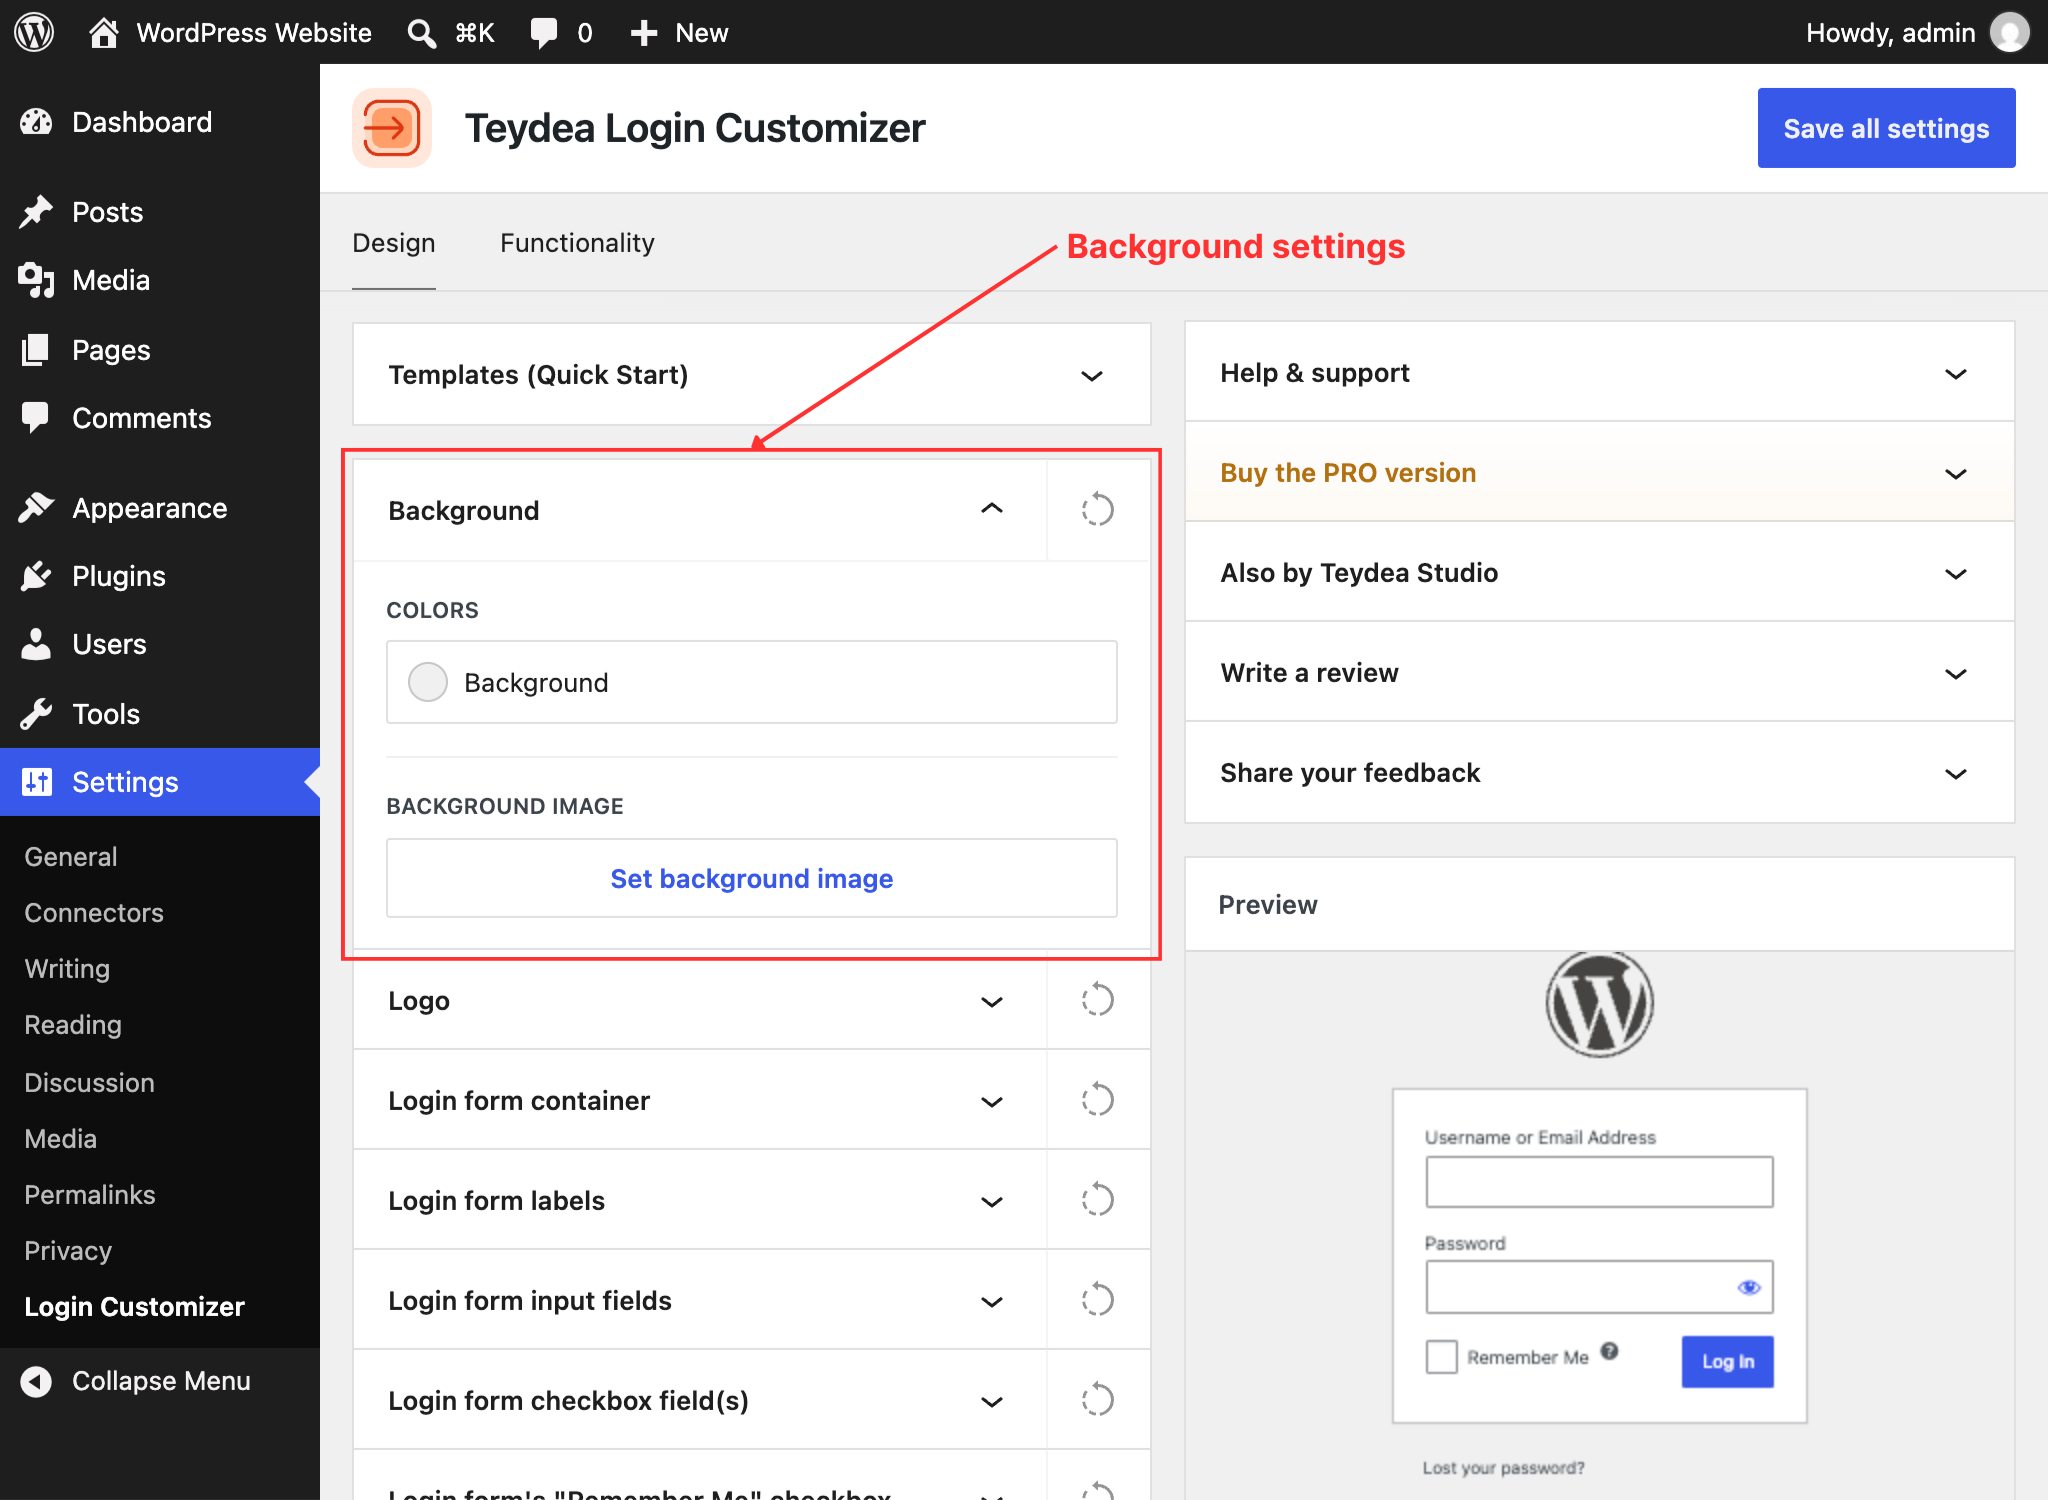Image resolution: width=2048 pixels, height=1500 pixels.
Task: Click the WordPress Website site name link
Action: [254, 33]
